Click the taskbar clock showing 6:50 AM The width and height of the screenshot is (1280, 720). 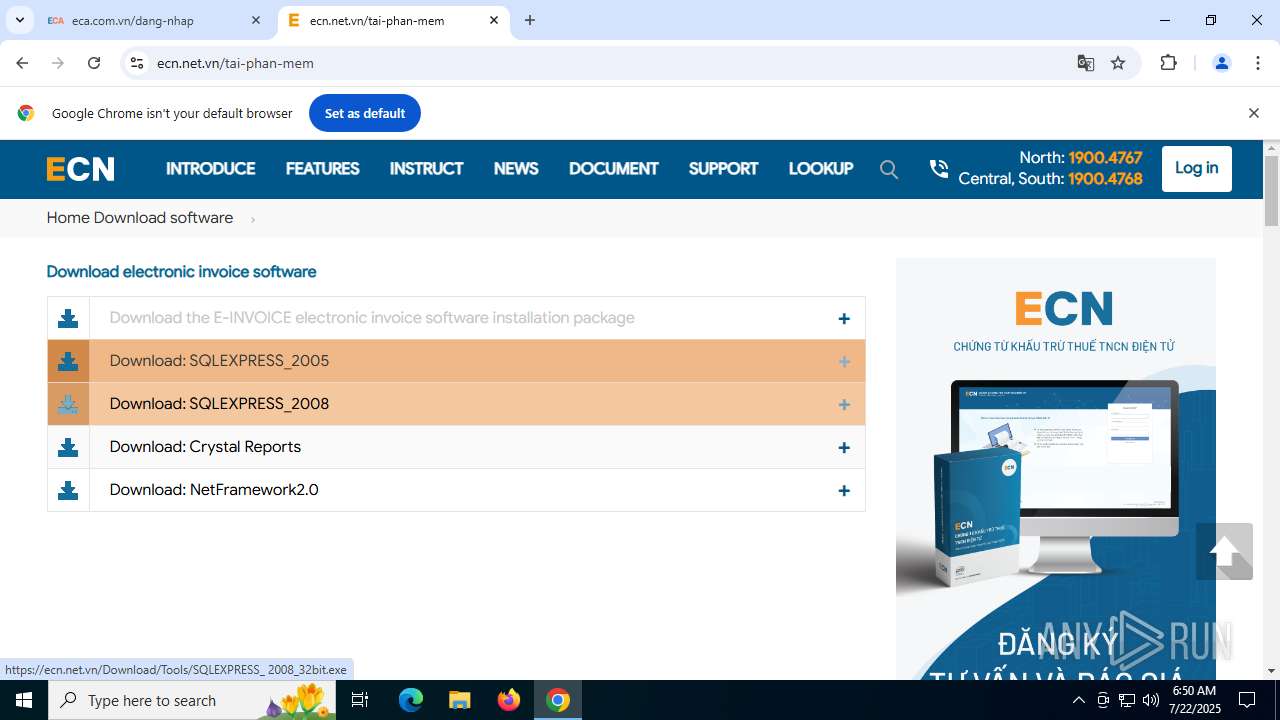tap(1194, 700)
